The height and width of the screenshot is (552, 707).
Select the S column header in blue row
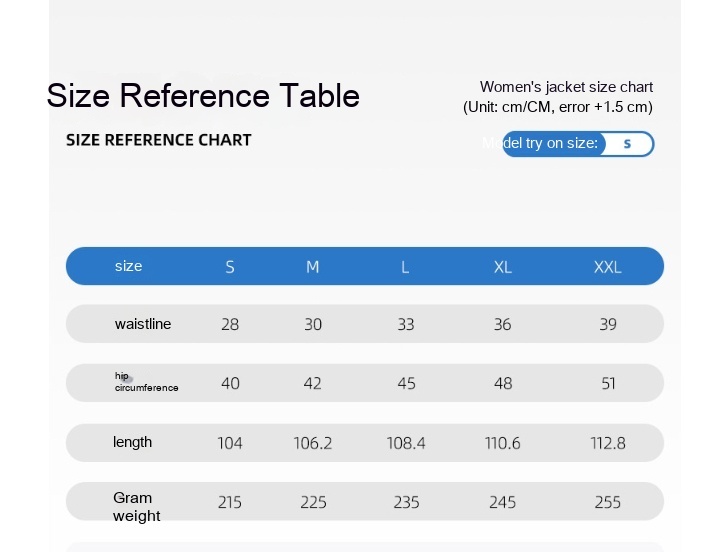(x=230, y=267)
